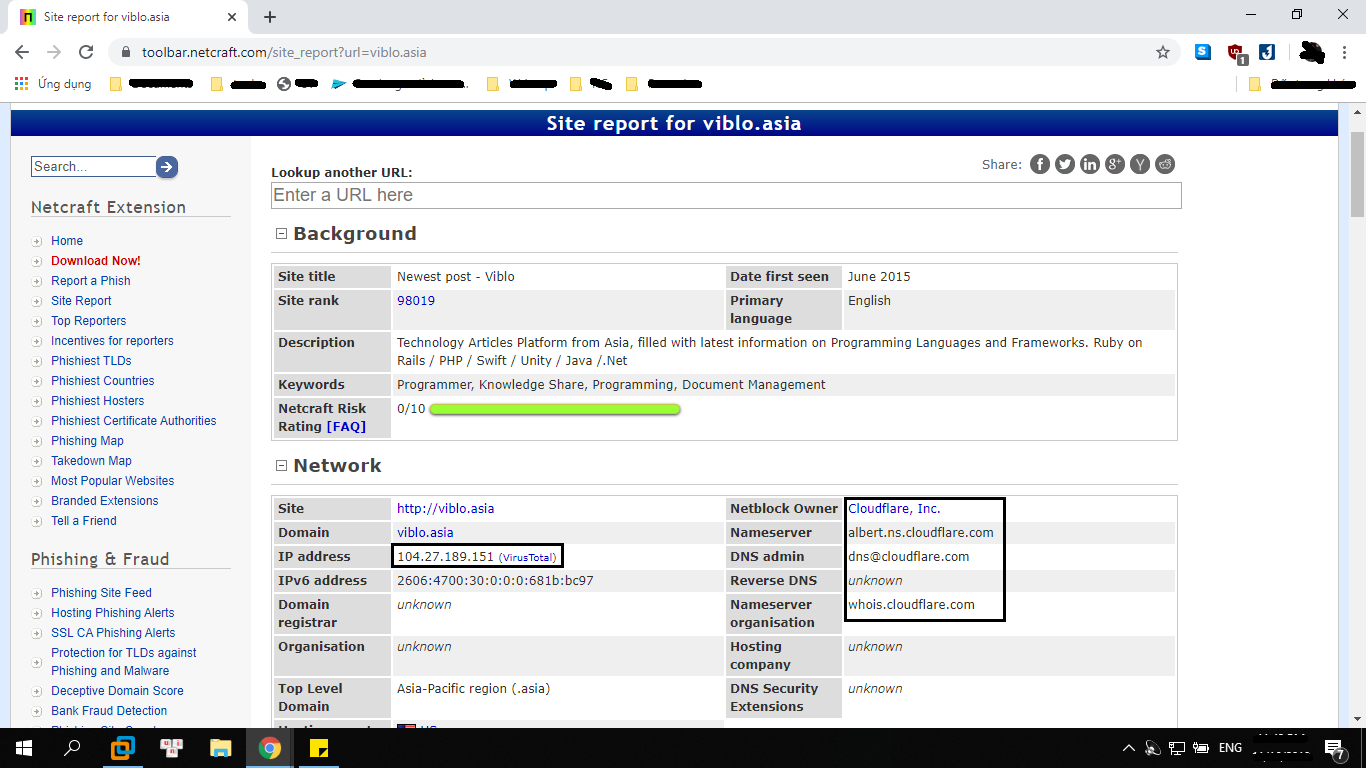Open File Explorer from the taskbar
The image size is (1366, 768).
[221, 748]
